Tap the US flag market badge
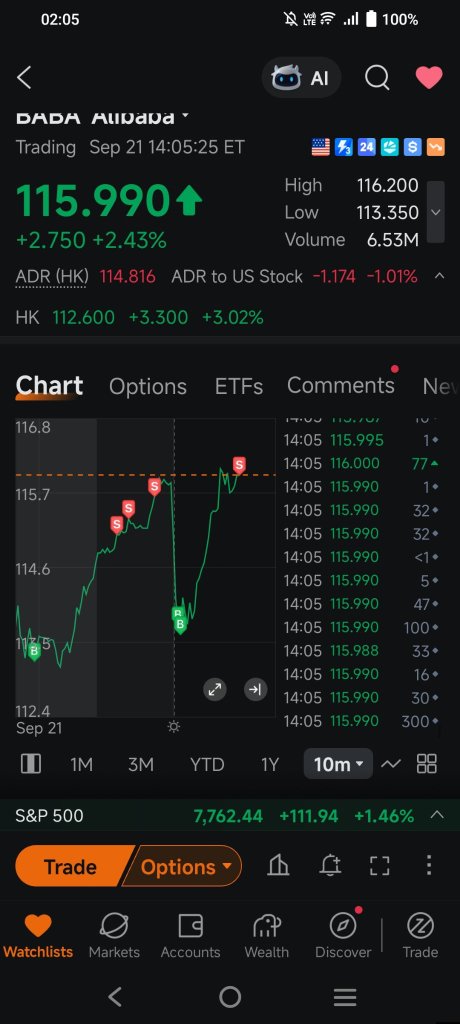 [x=320, y=147]
